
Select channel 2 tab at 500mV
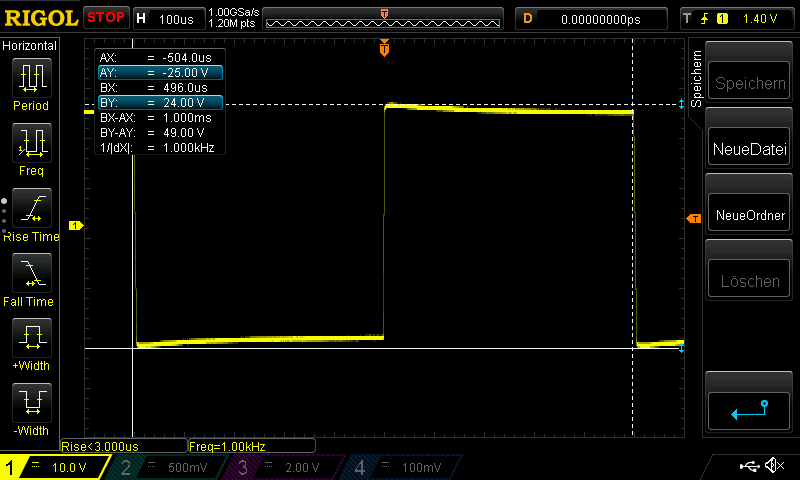(x=166, y=467)
